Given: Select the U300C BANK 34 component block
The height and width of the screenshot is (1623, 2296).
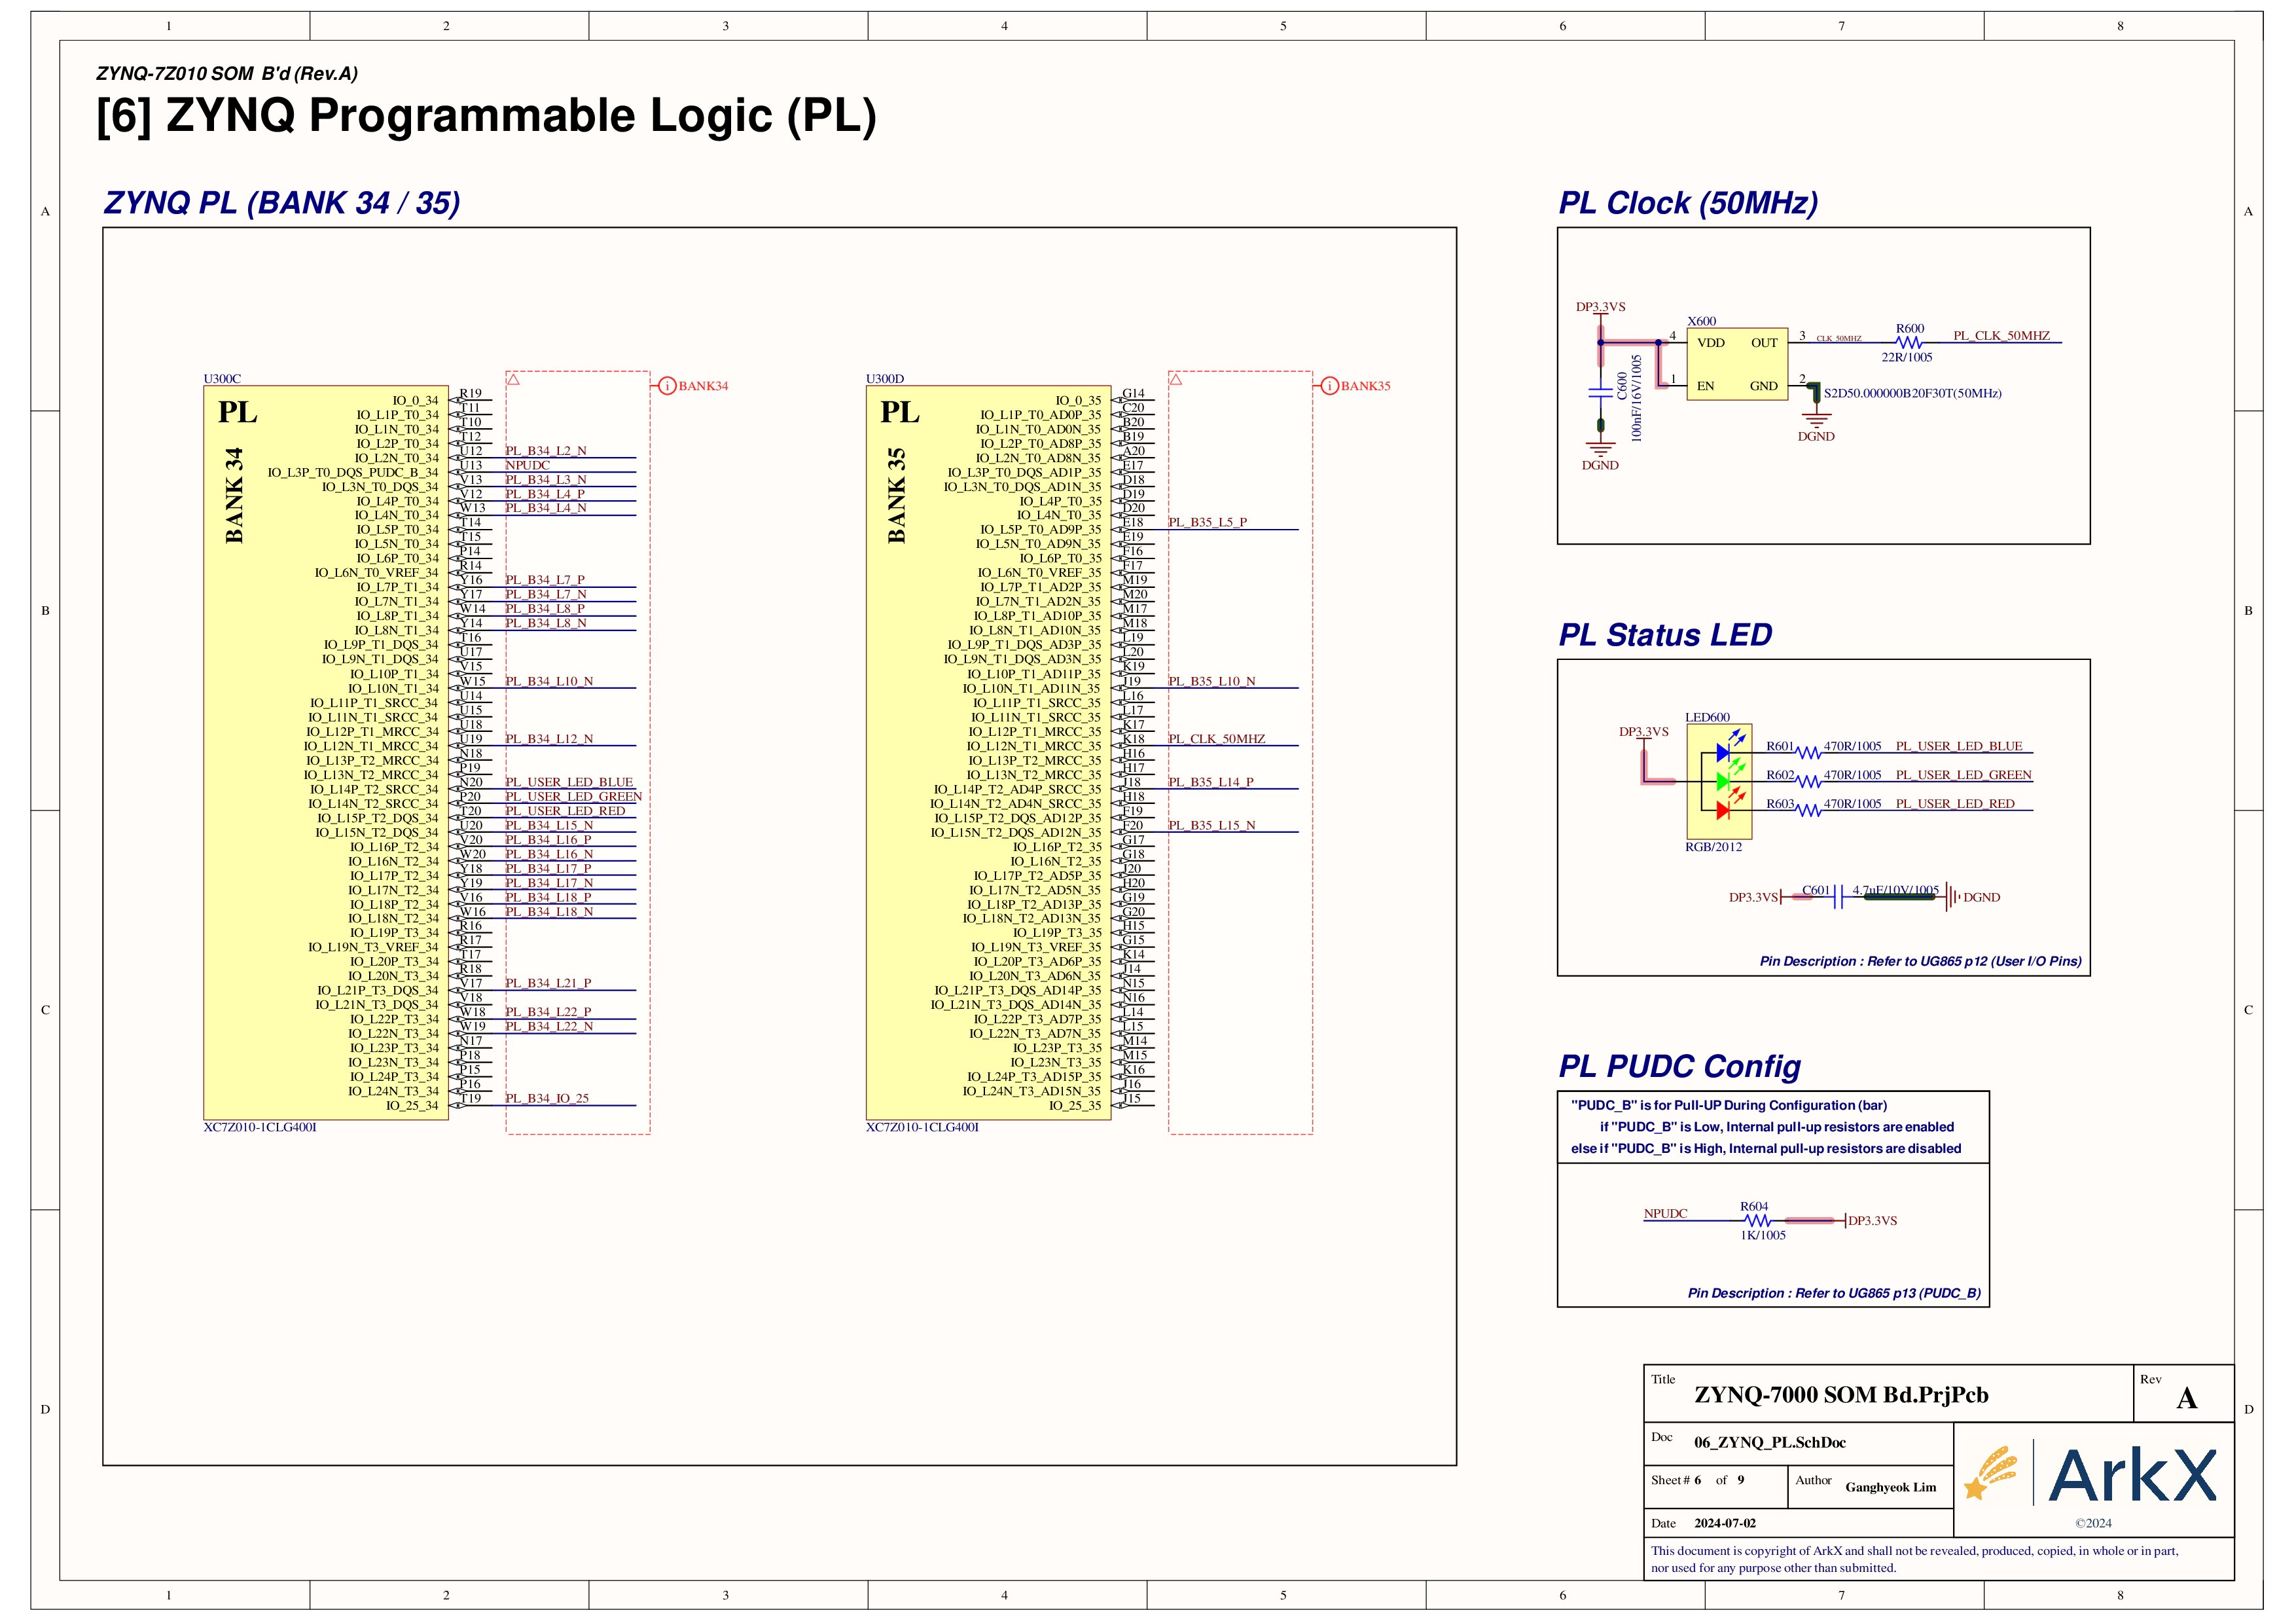Looking at the screenshot, I should 326,753.
